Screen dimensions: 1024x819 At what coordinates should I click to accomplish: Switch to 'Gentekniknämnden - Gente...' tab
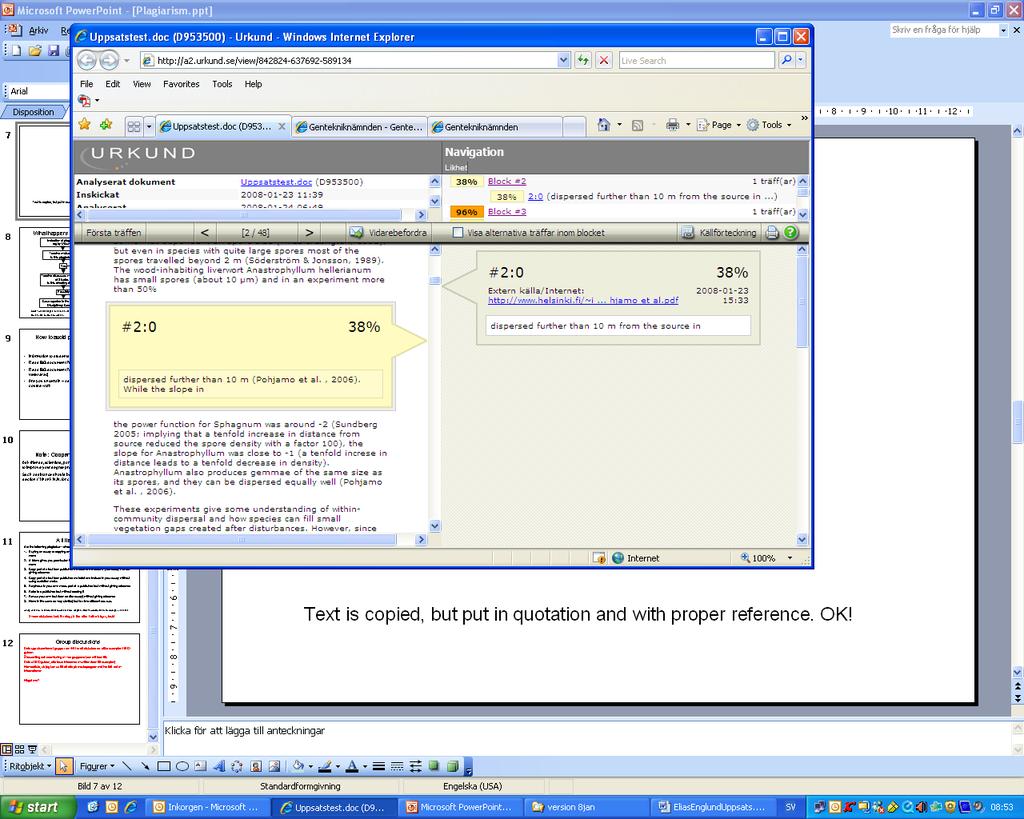[x=360, y=127]
